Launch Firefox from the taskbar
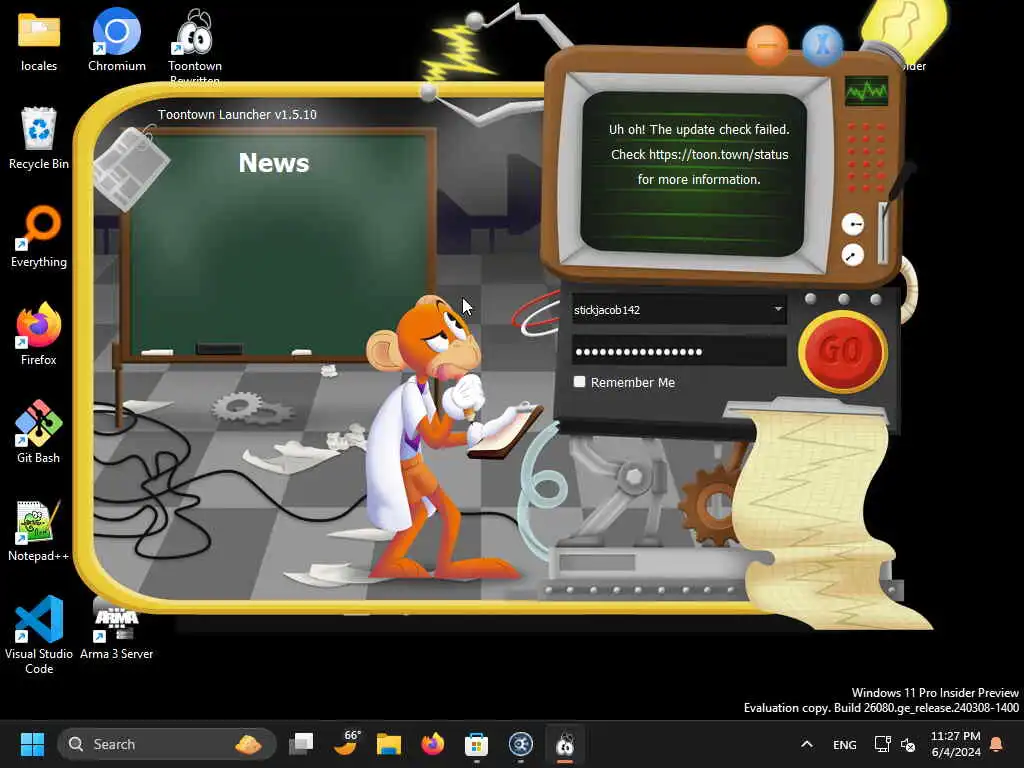This screenshot has width=1024, height=768. (432, 744)
